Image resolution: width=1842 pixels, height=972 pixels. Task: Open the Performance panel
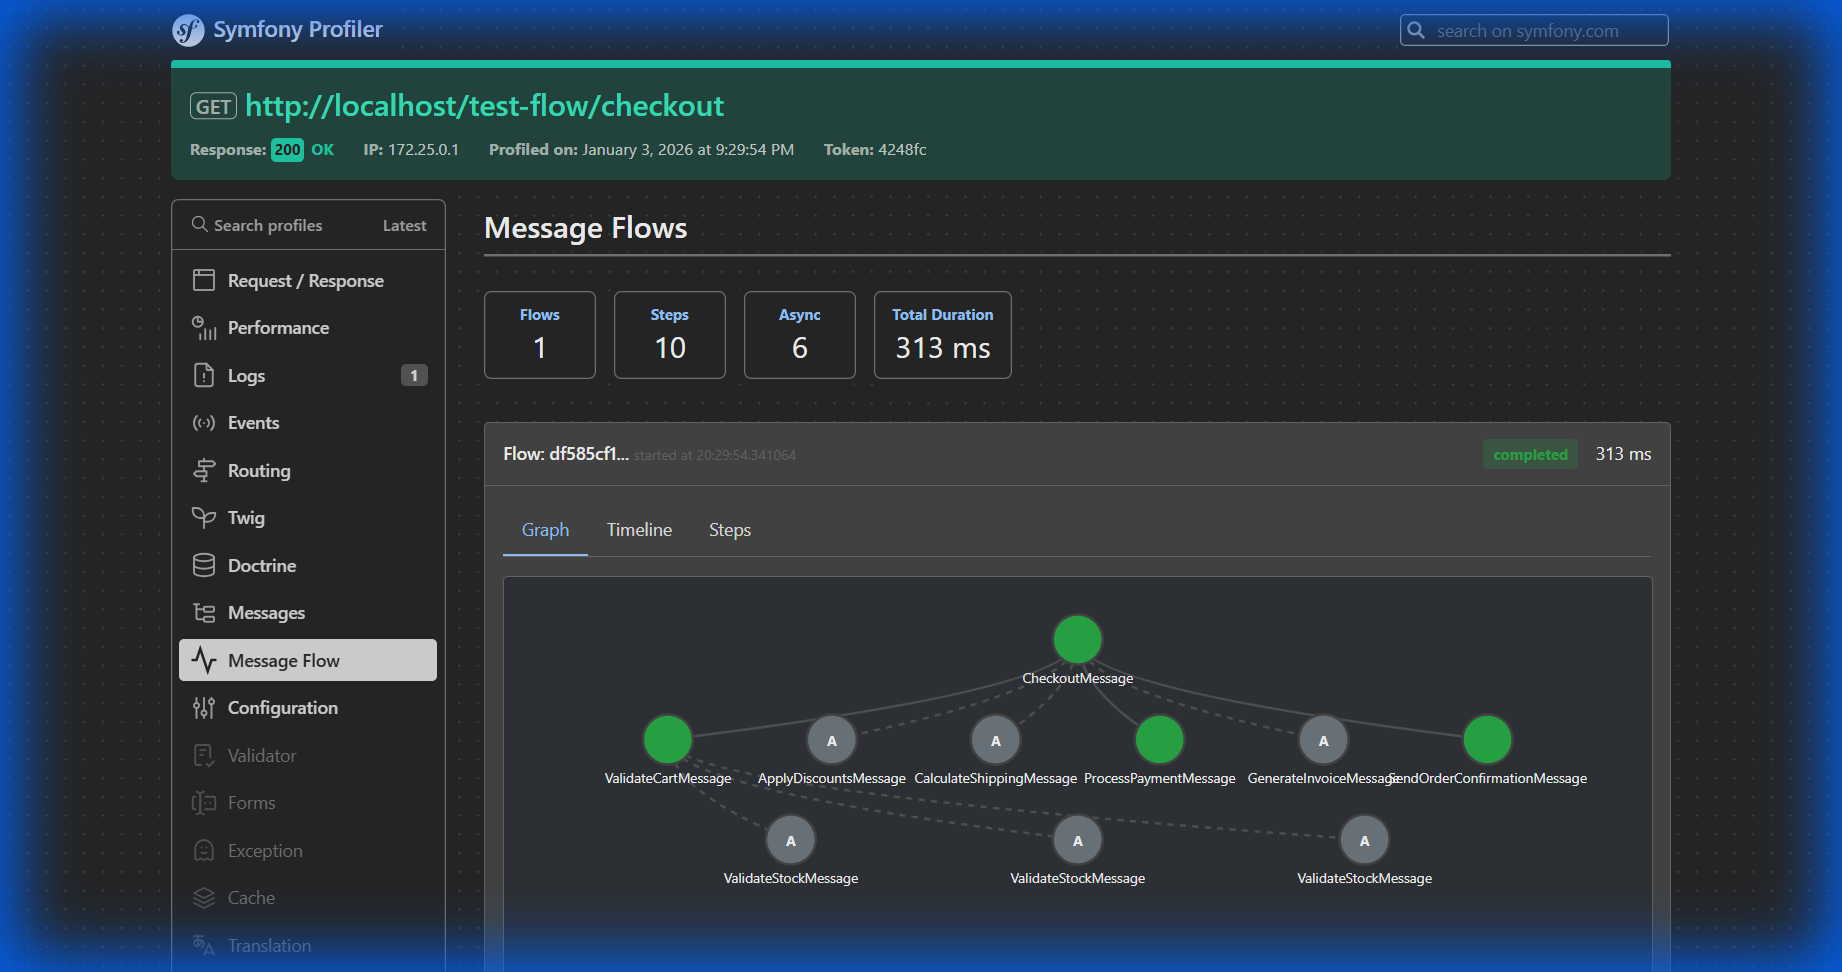[278, 327]
